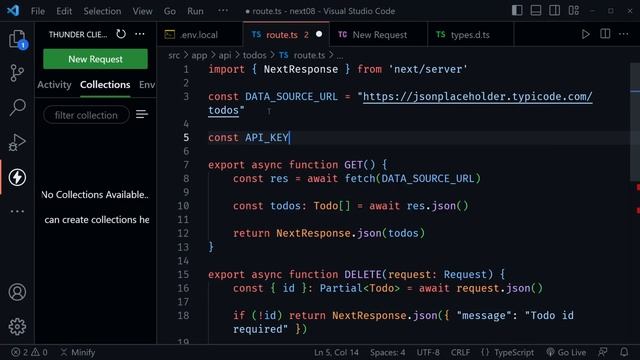Select the Thunder Client lightning icon

(17, 177)
